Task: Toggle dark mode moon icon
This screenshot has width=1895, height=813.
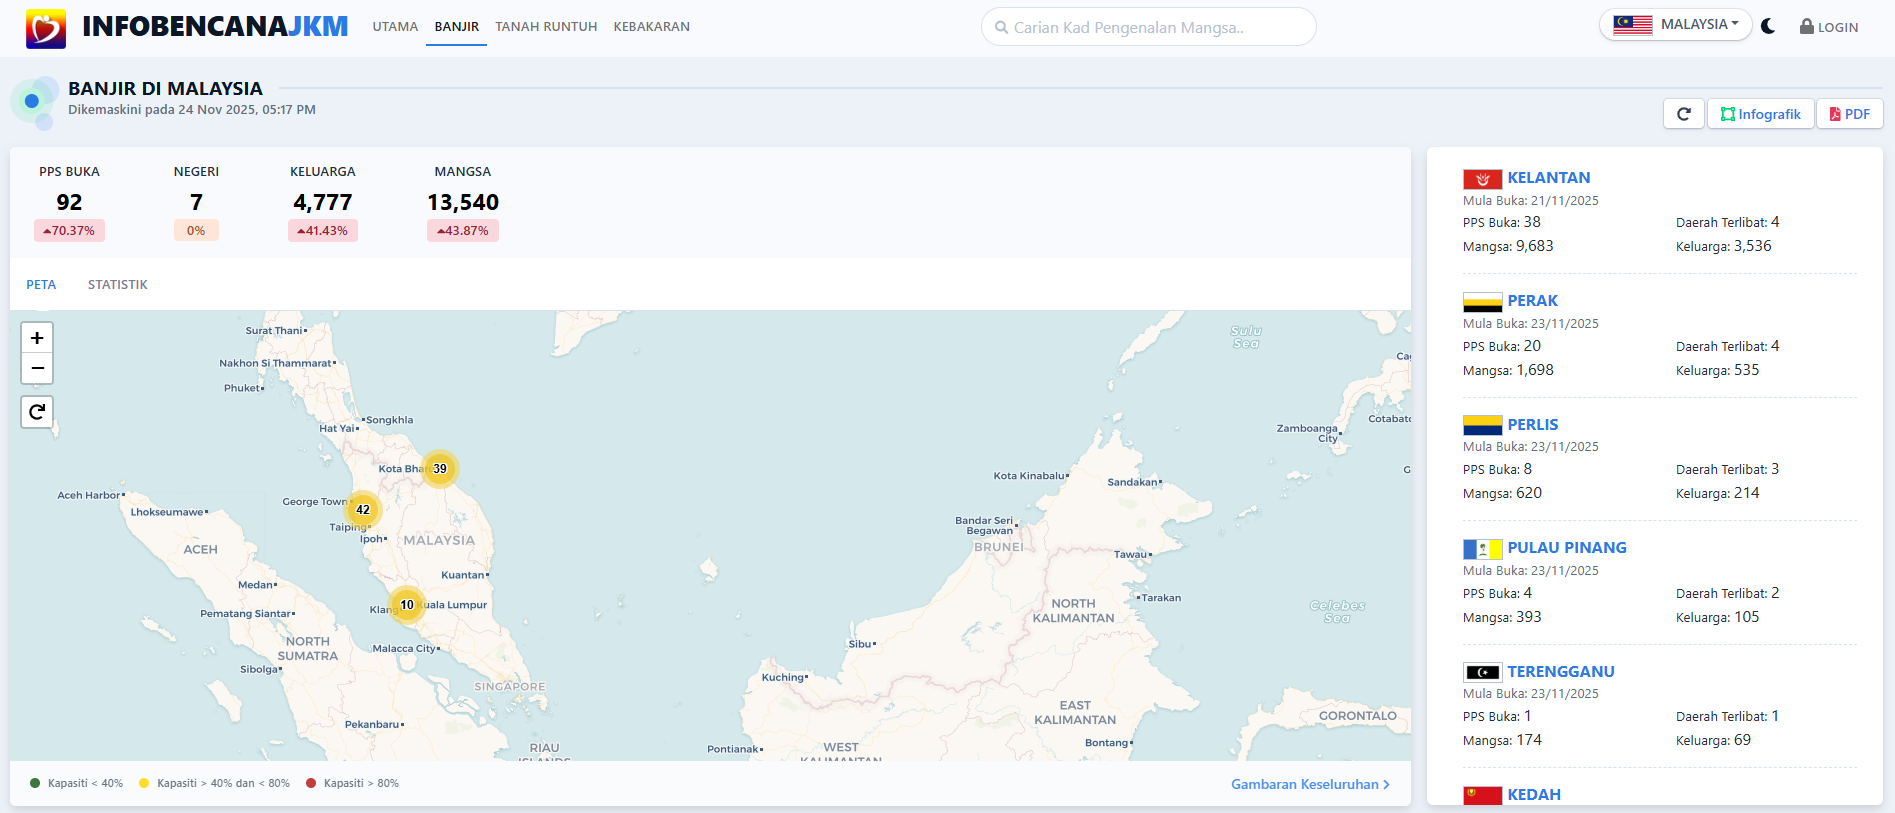Action: click(1768, 27)
